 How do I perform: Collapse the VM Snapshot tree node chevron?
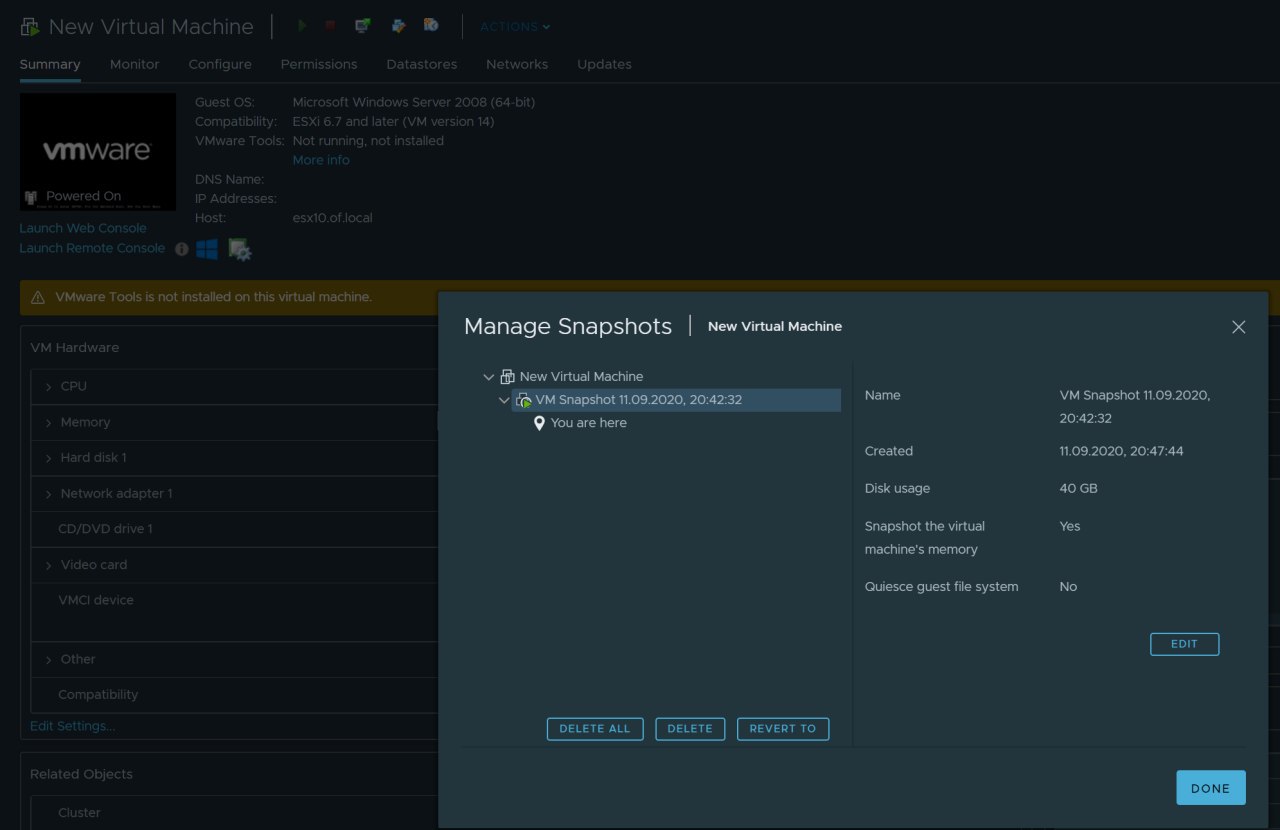[x=504, y=400]
